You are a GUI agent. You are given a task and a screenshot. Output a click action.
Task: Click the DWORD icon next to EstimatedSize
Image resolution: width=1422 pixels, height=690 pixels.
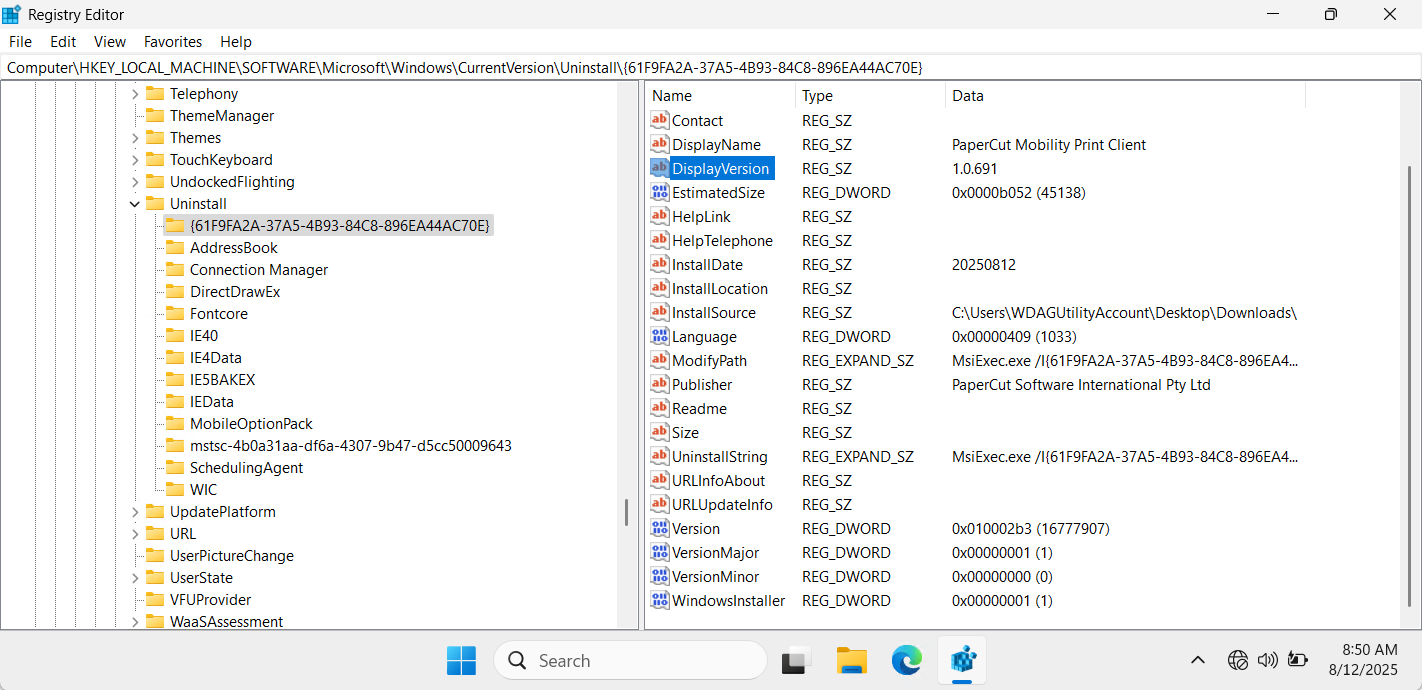click(659, 193)
